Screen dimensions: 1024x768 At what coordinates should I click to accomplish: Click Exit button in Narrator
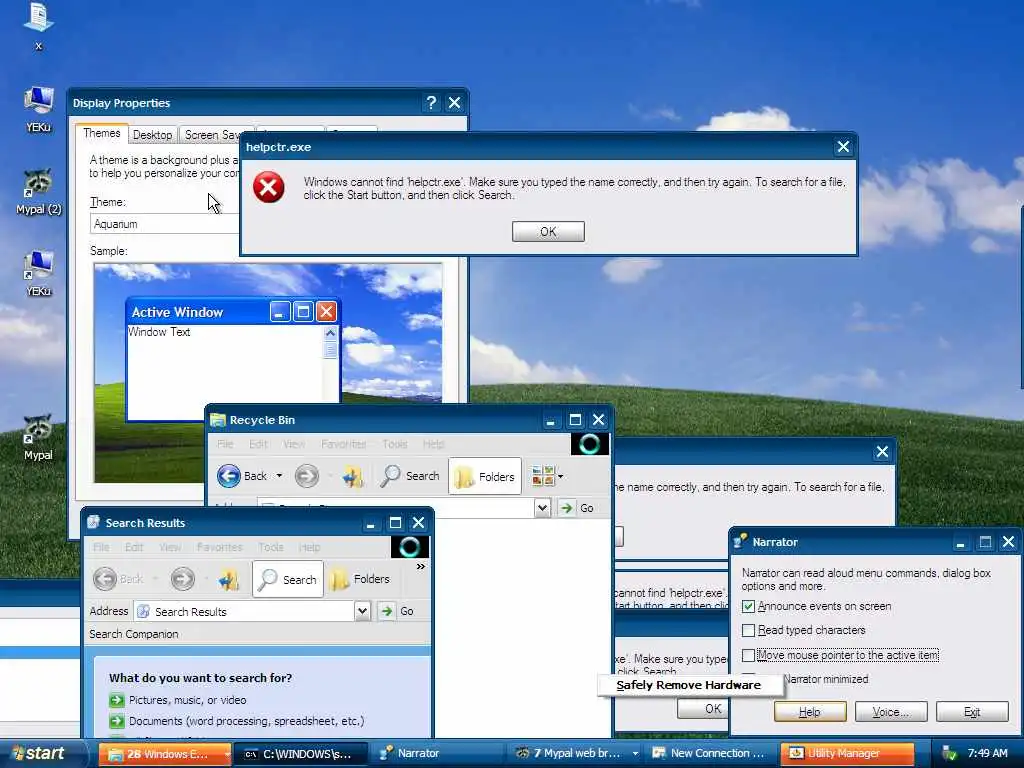click(972, 712)
